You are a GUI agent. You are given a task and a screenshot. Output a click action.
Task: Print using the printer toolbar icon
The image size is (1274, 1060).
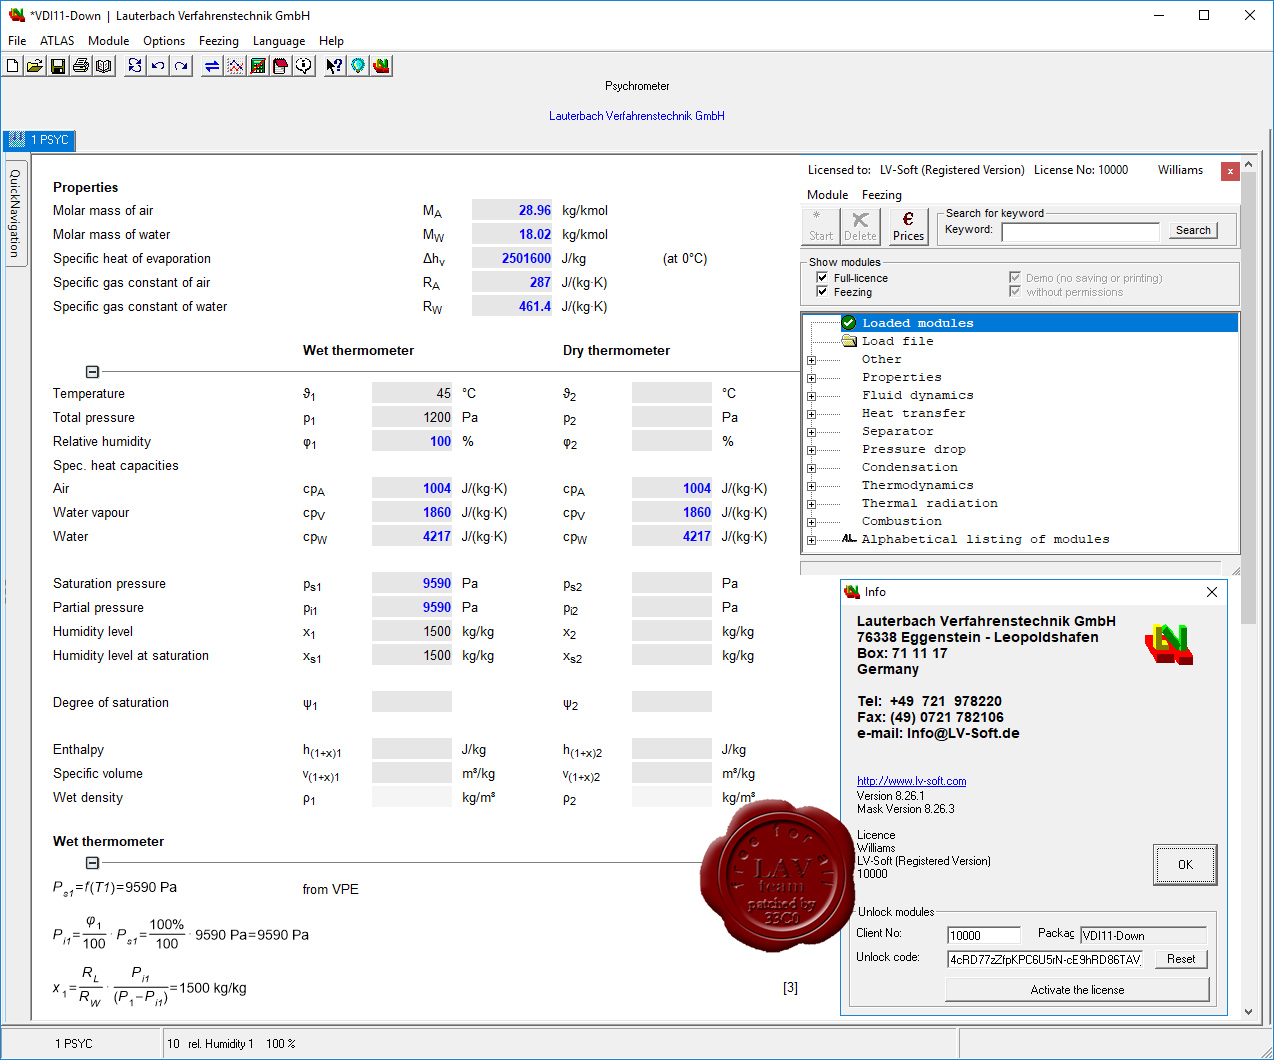pyautogui.click(x=81, y=66)
